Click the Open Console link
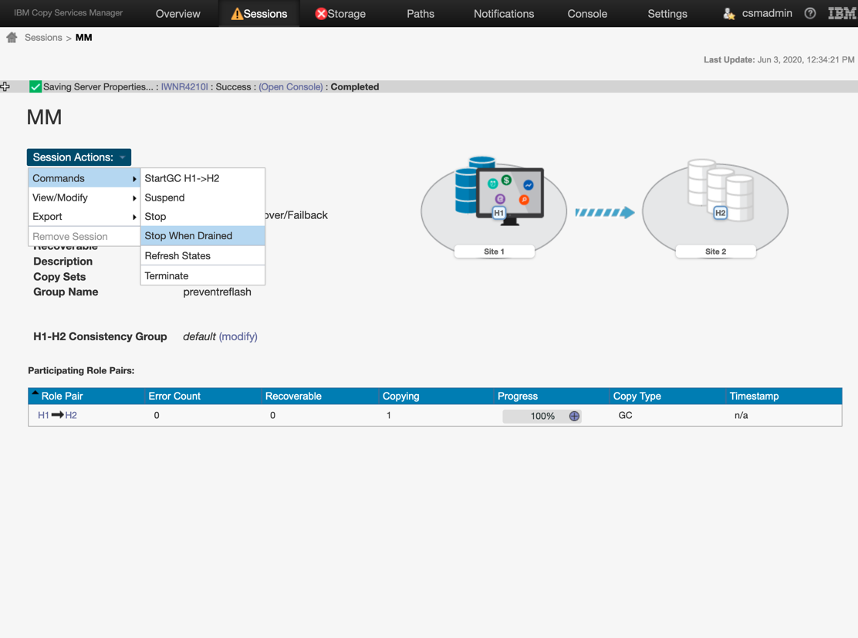This screenshot has width=858, height=638. coord(291,86)
